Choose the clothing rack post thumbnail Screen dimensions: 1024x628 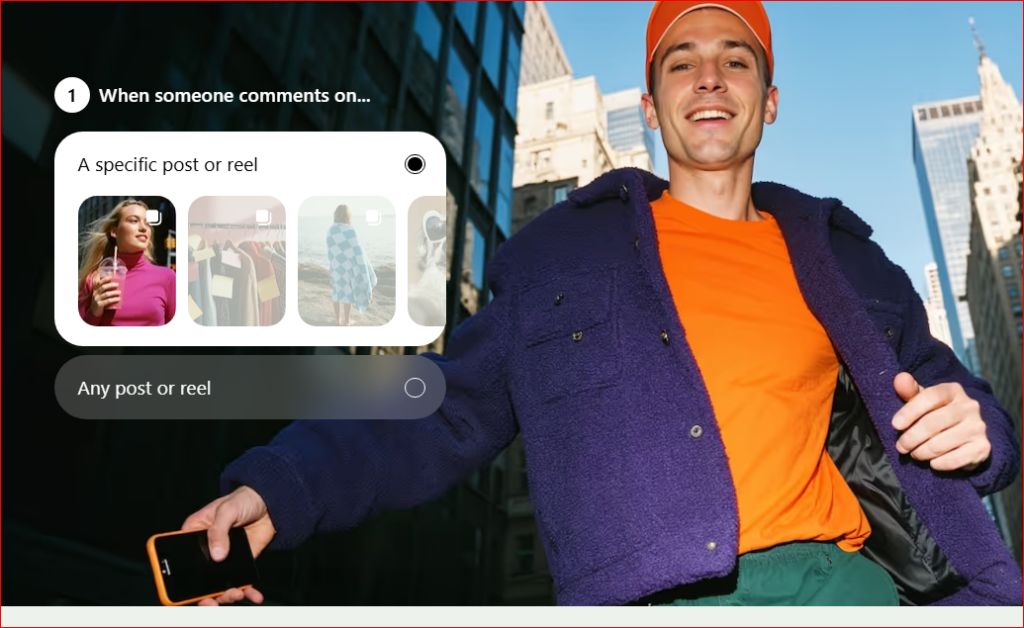point(236,261)
